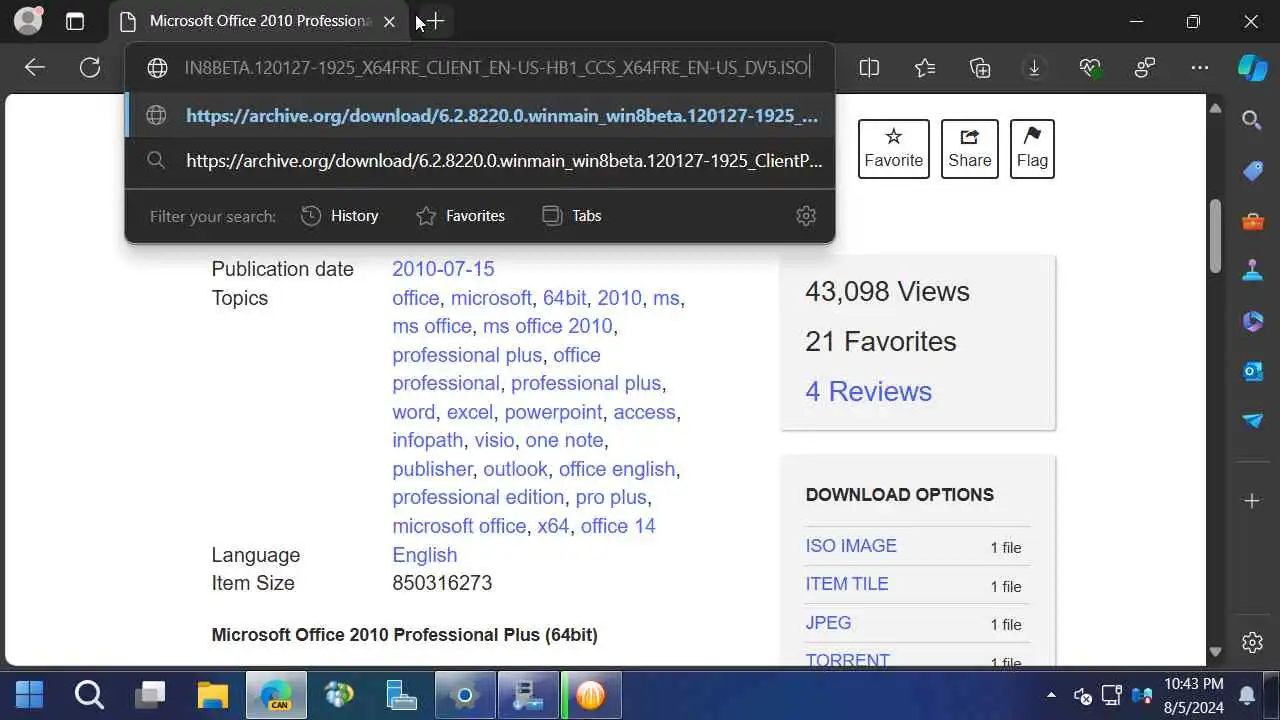This screenshot has height=720, width=1280.
Task: Open the tab actions menu icon
Action: [x=75, y=21]
